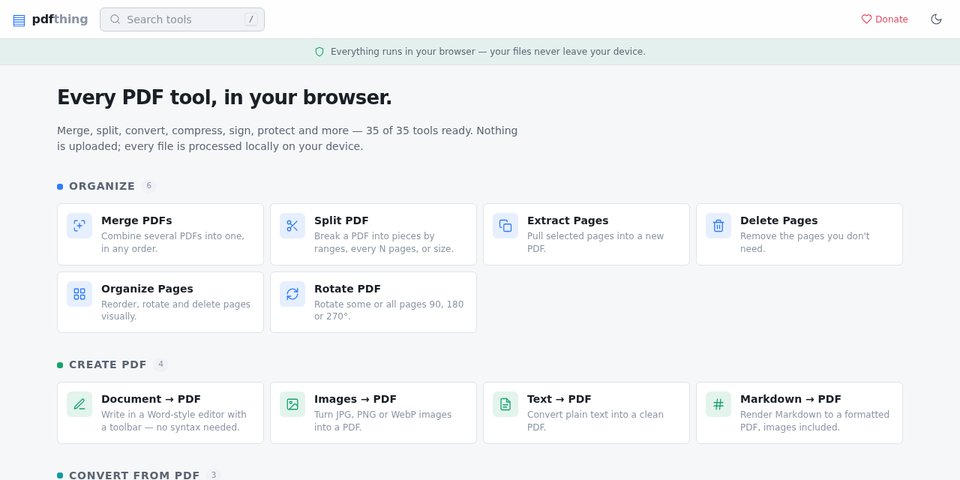Click the Images → PDF picture icon
The height and width of the screenshot is (480, 960).
point(293,405)
